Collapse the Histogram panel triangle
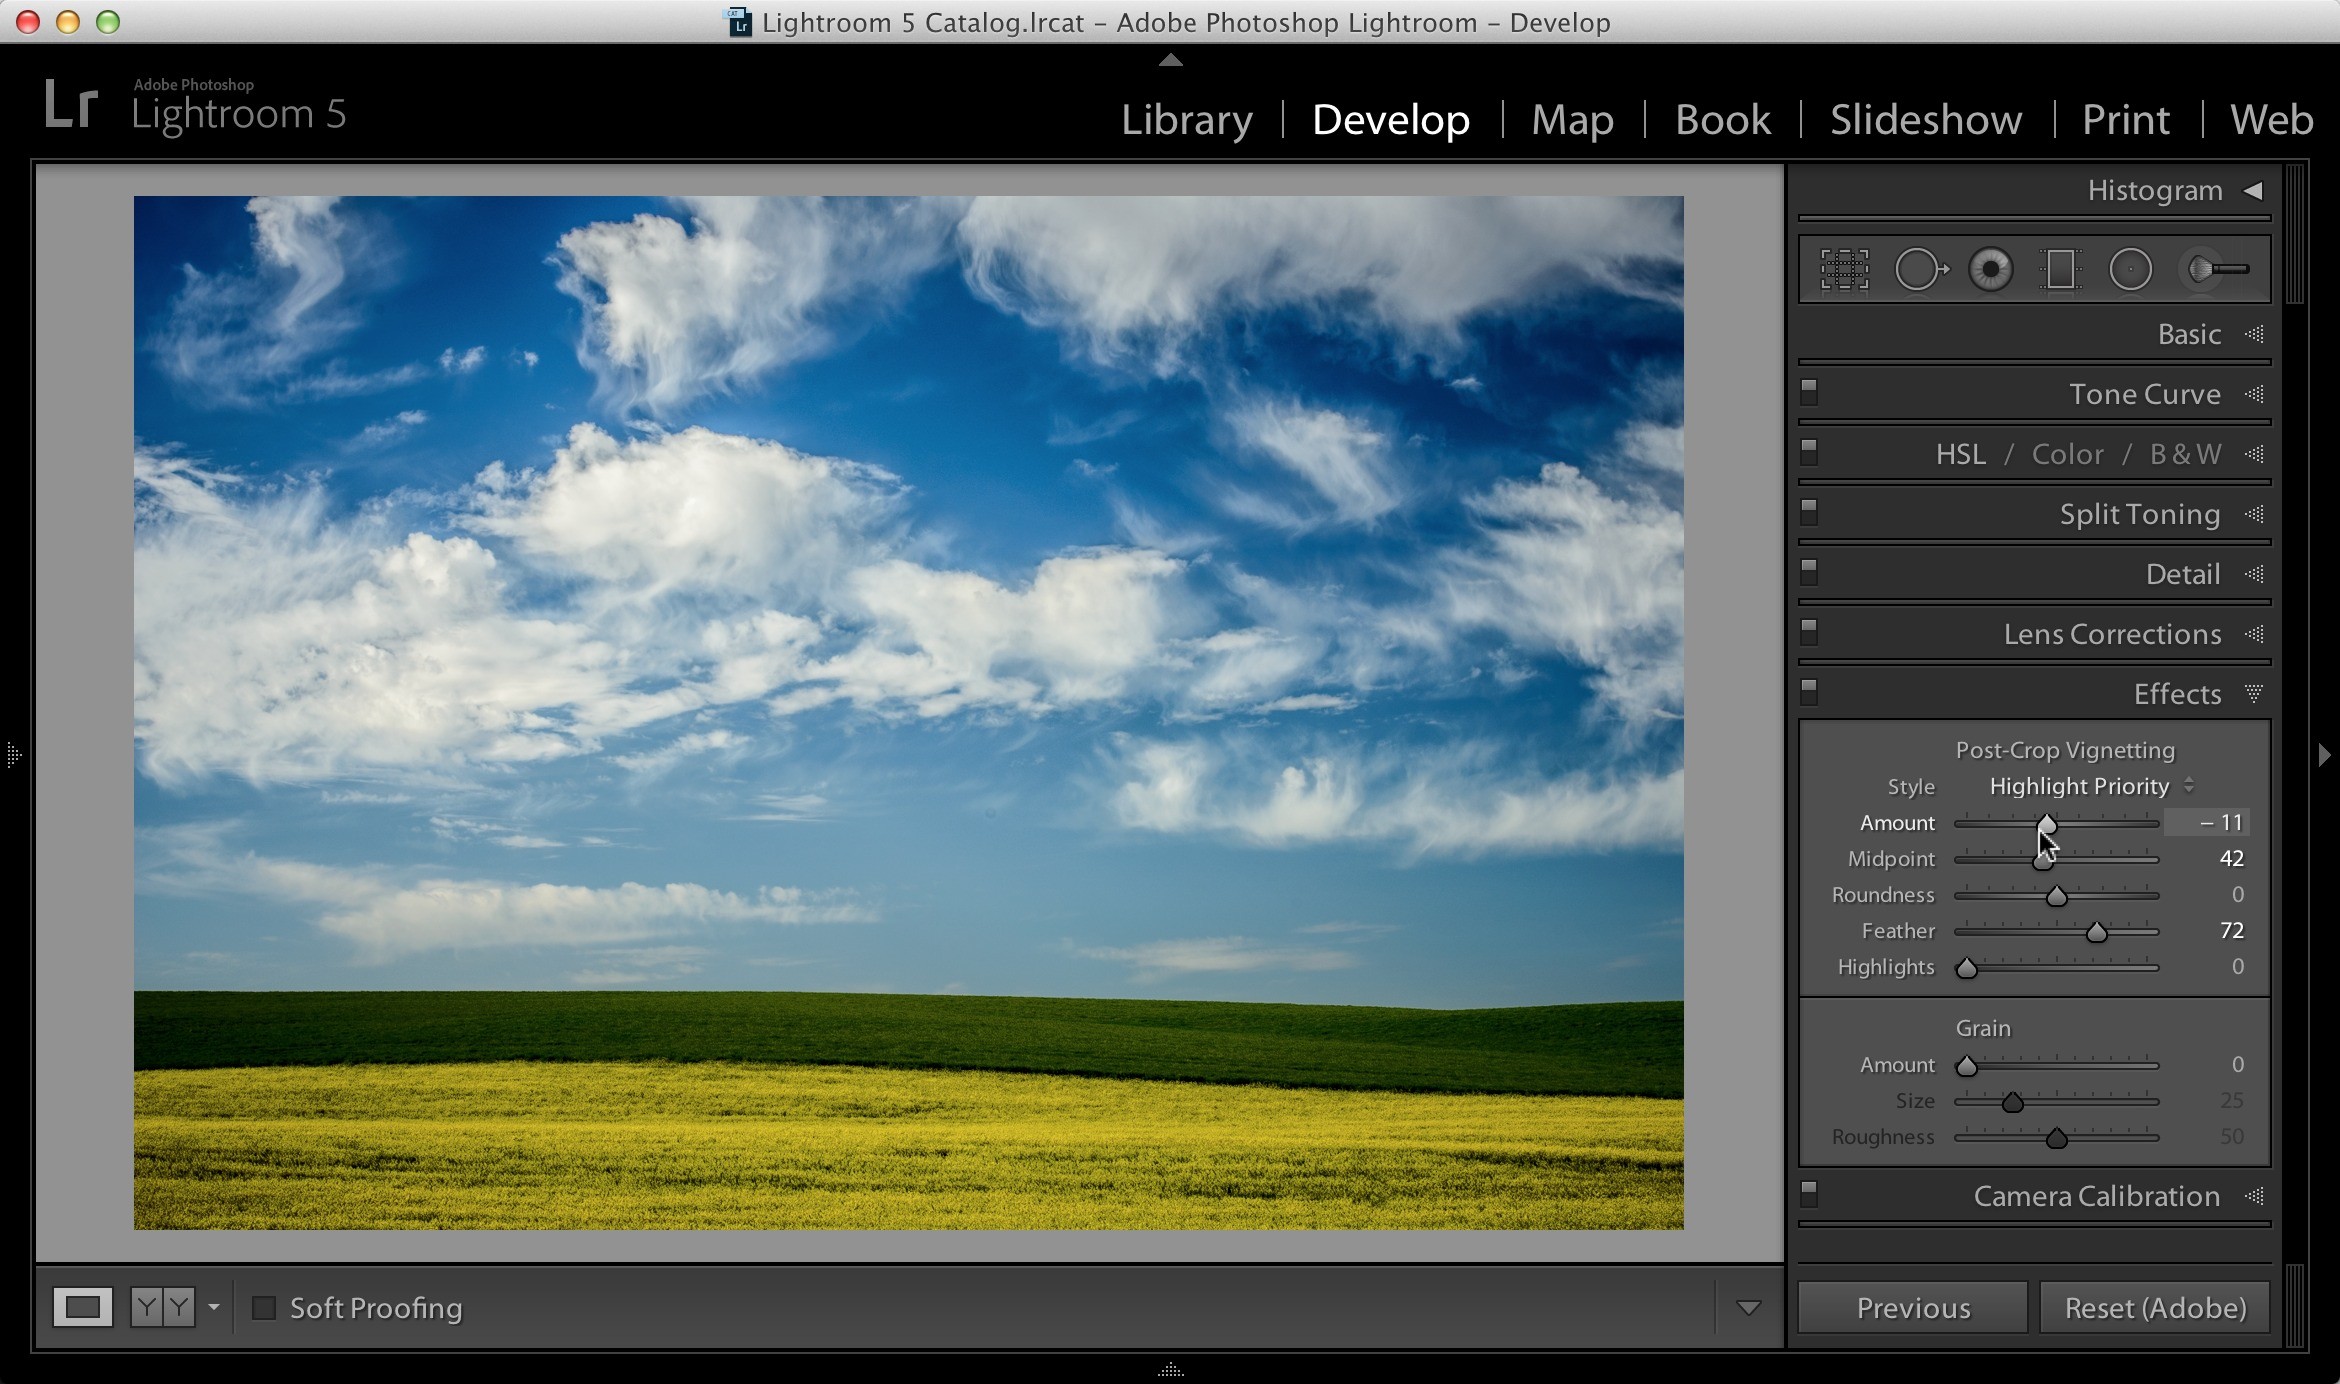 click(x=2253, y=190)
